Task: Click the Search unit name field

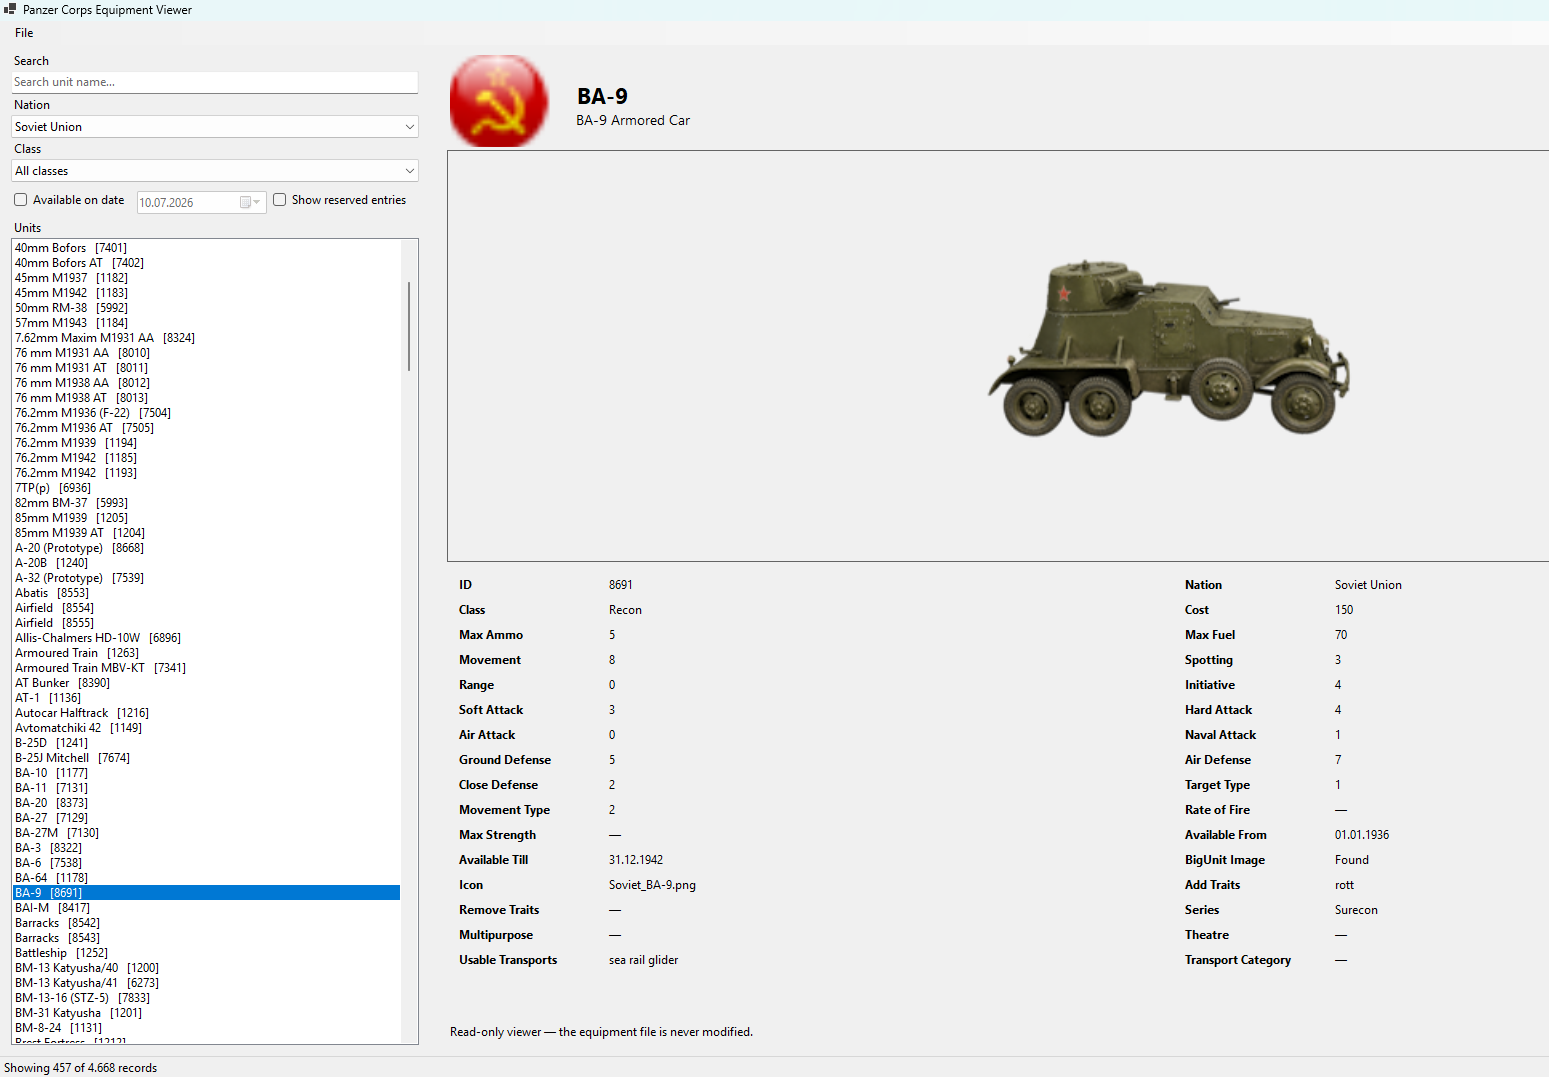Action: point(215,82)
